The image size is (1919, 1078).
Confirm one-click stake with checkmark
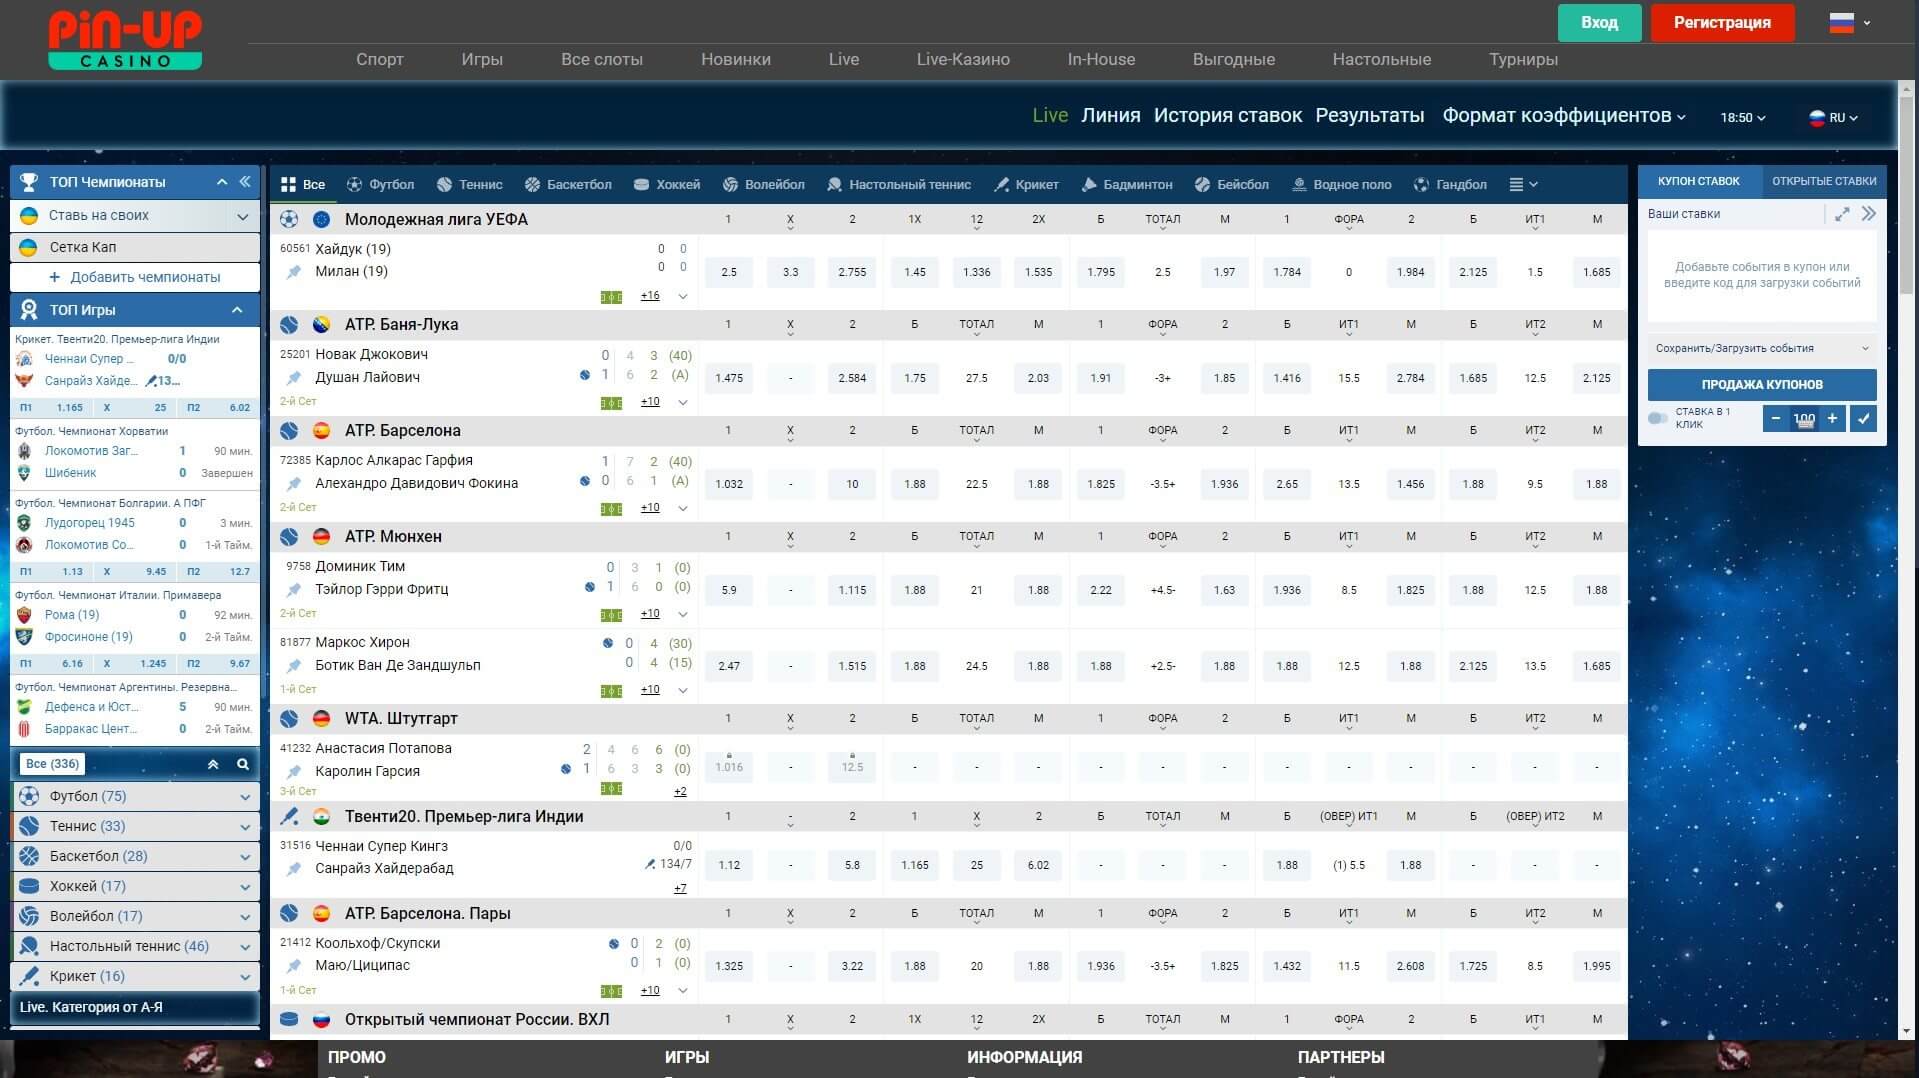1863,419
